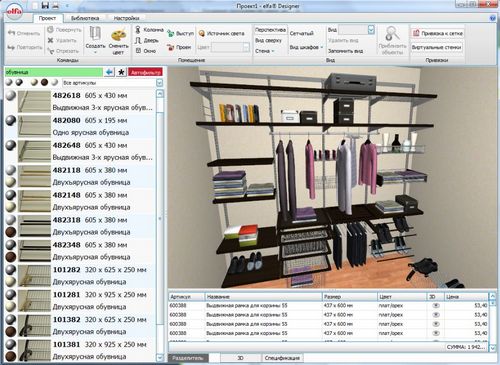Click the Приблизить объекты magnifier icon
500x365 pixels.
tap(392, 34)
